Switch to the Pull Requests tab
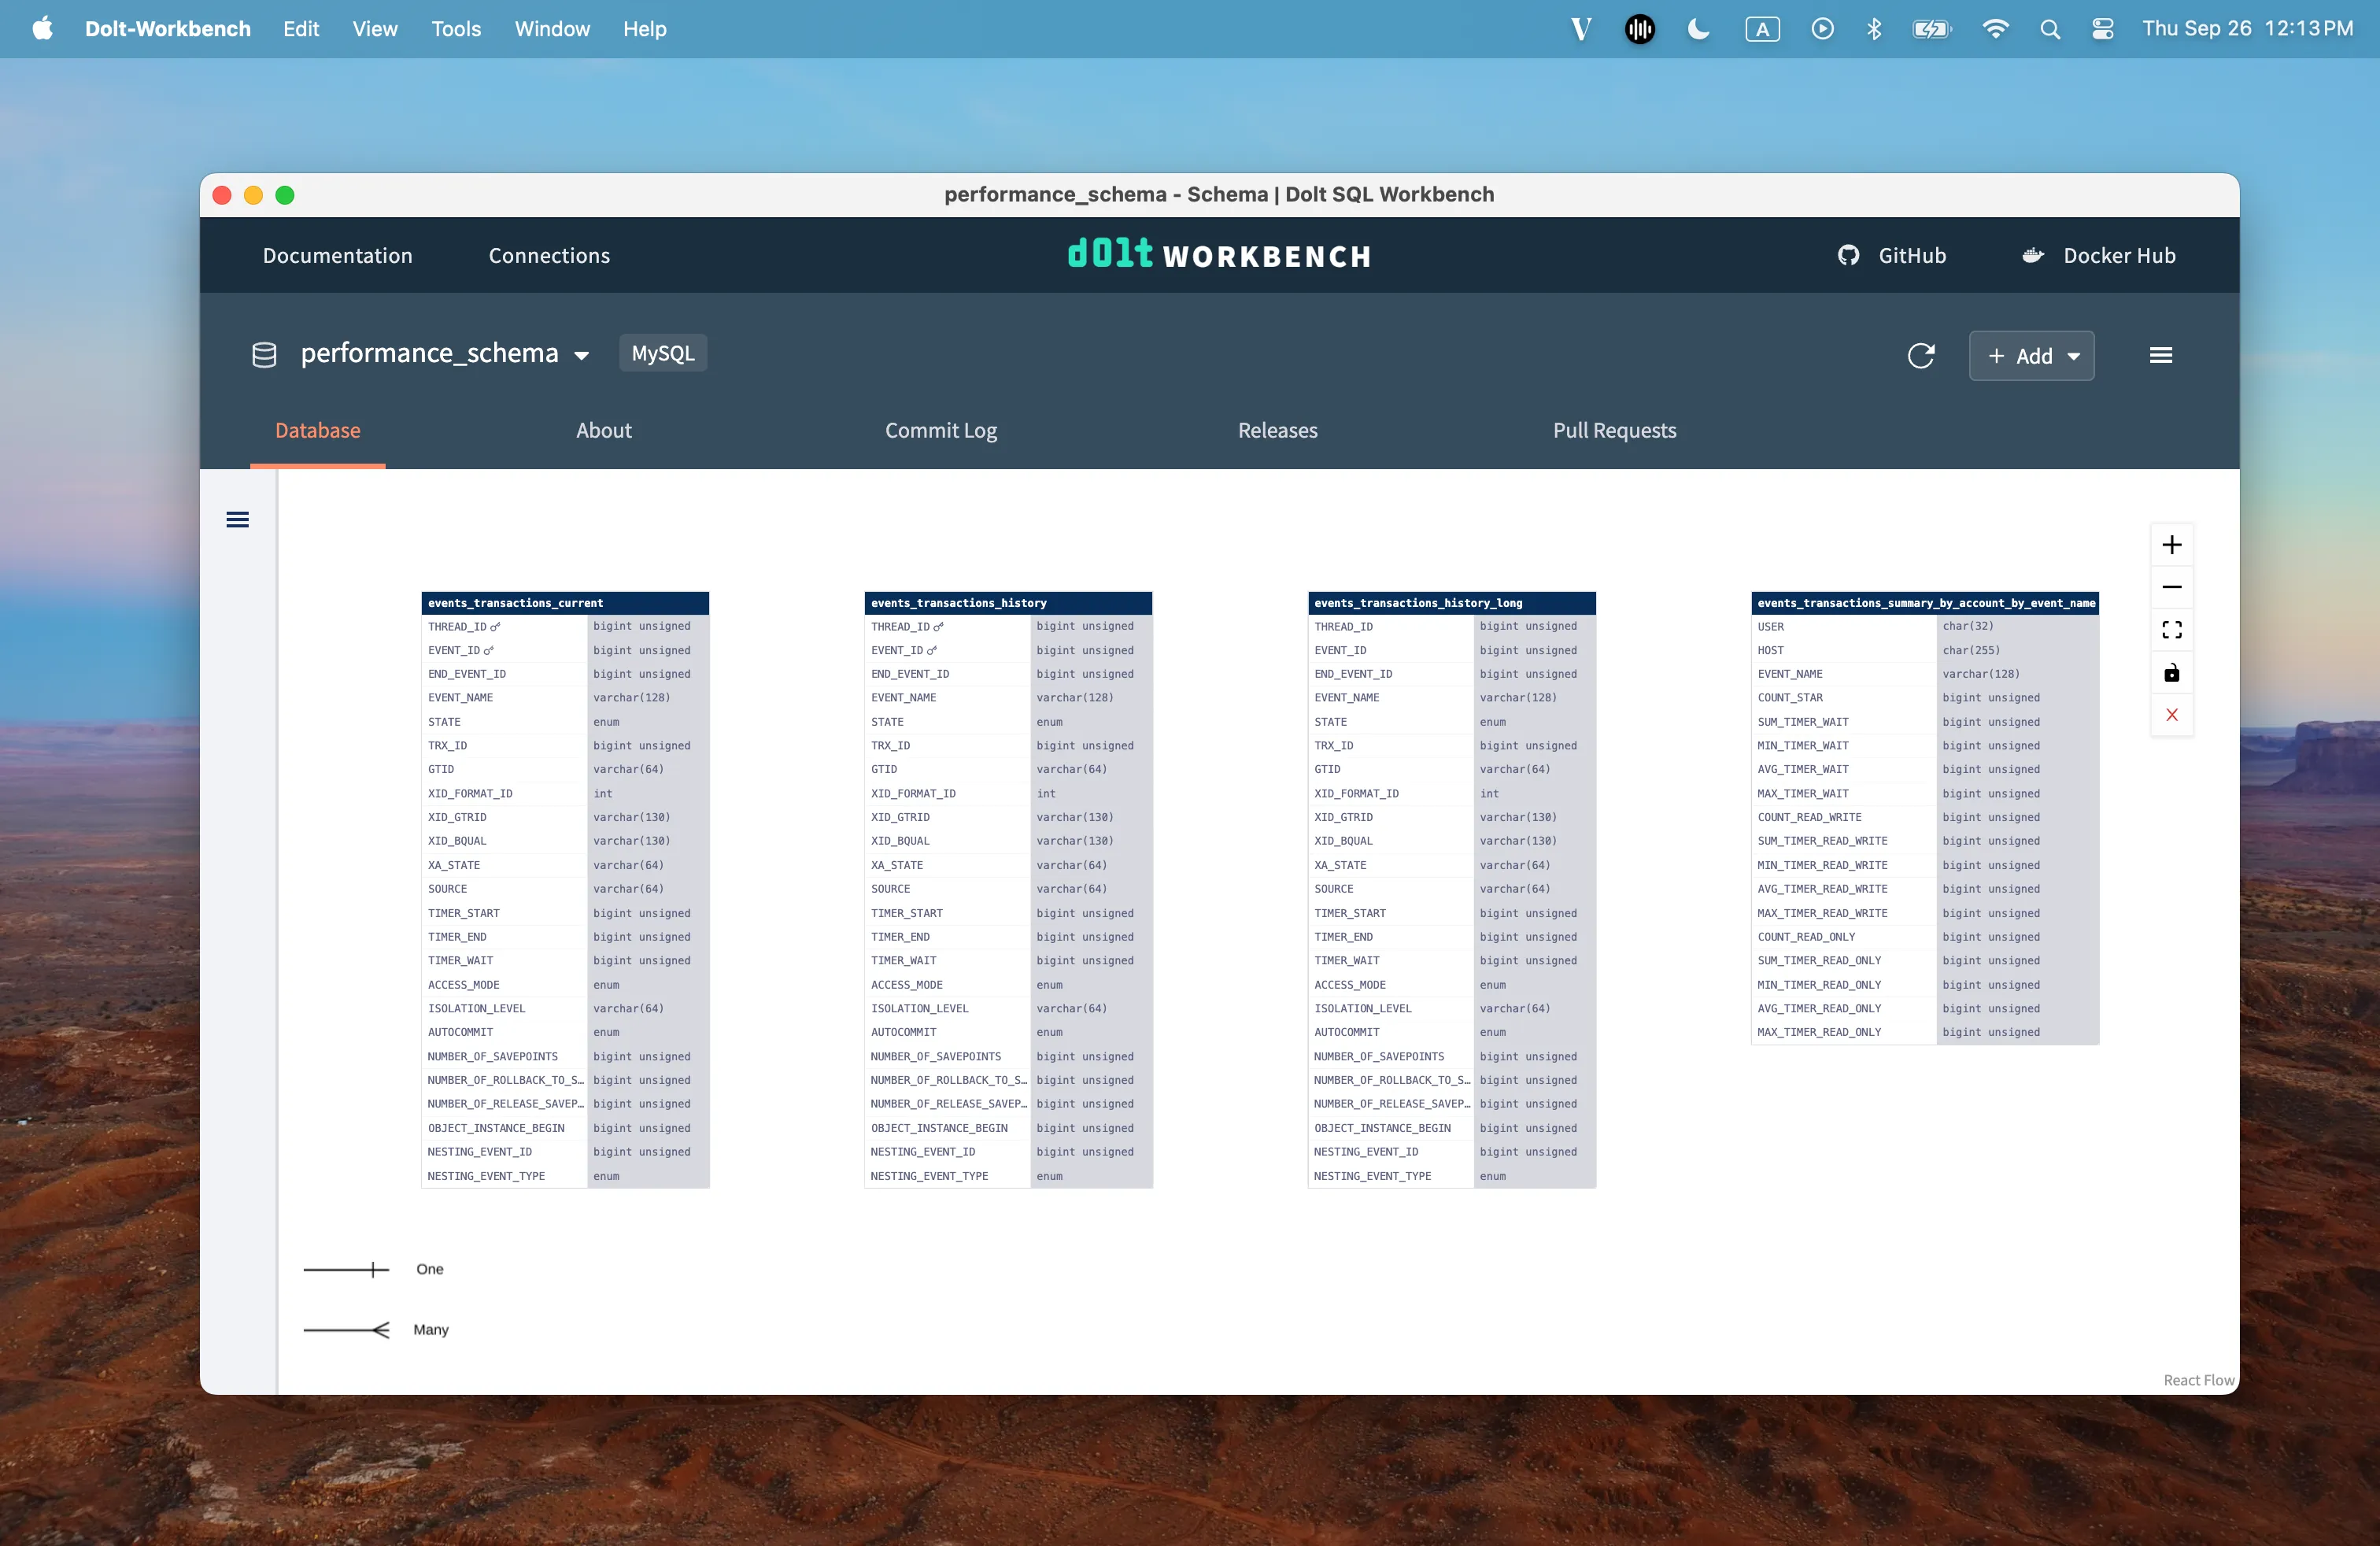This screenshot has height=1546, width=2380. [x=1614, y=430]
